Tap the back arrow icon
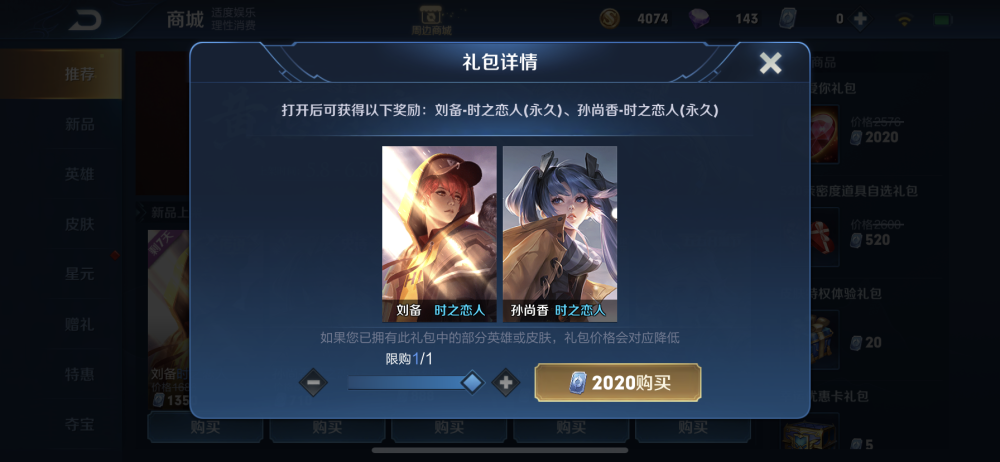The image size is (1000, 462). (x=85, y=20)
